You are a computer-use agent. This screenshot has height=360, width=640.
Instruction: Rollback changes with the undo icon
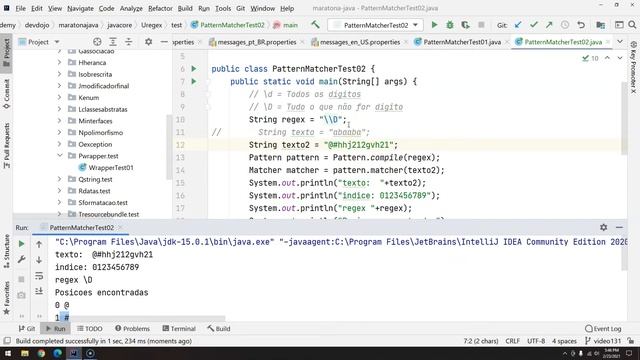(x=581, y=25)
